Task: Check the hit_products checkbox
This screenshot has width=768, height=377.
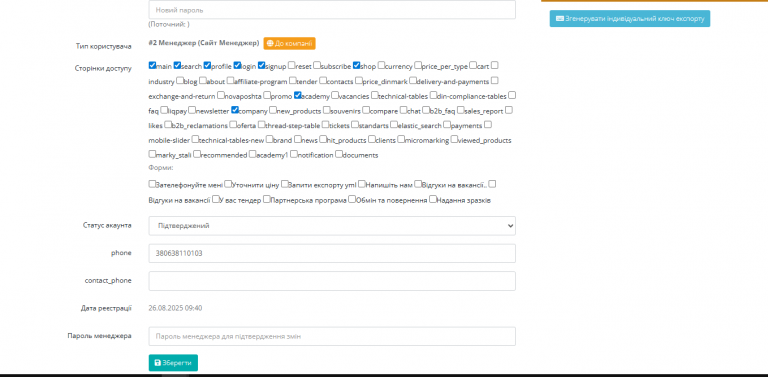Action: (323, 140)
